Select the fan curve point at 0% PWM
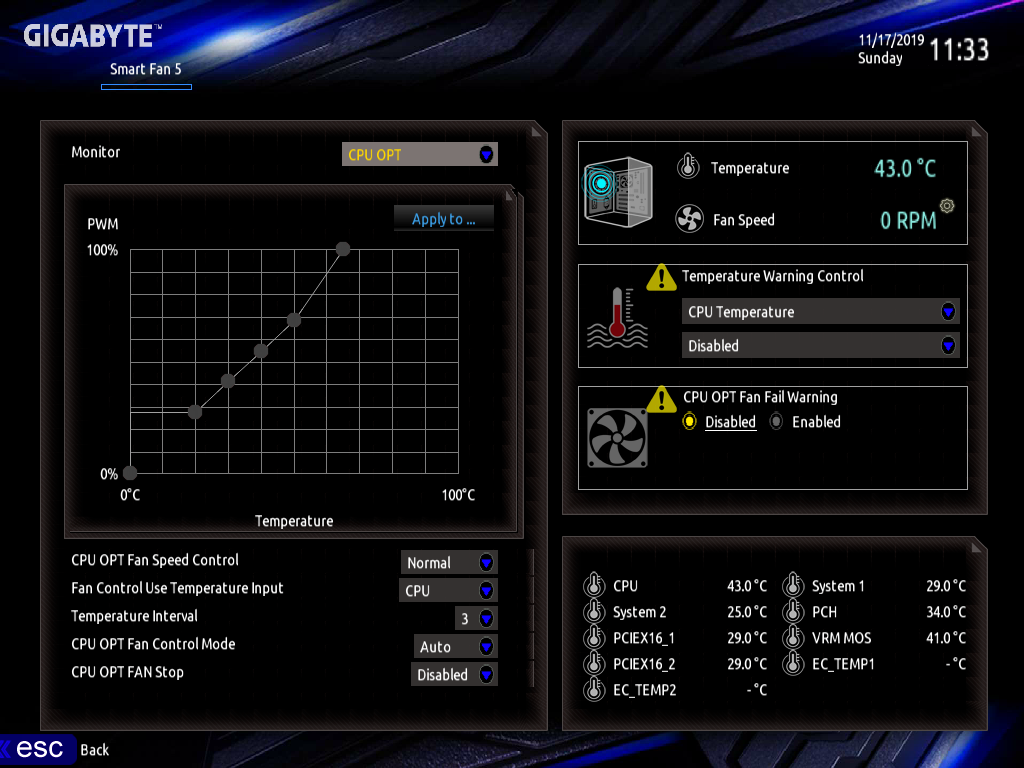The width and height of the screenshot is (1024, 768). coord(130,472)
